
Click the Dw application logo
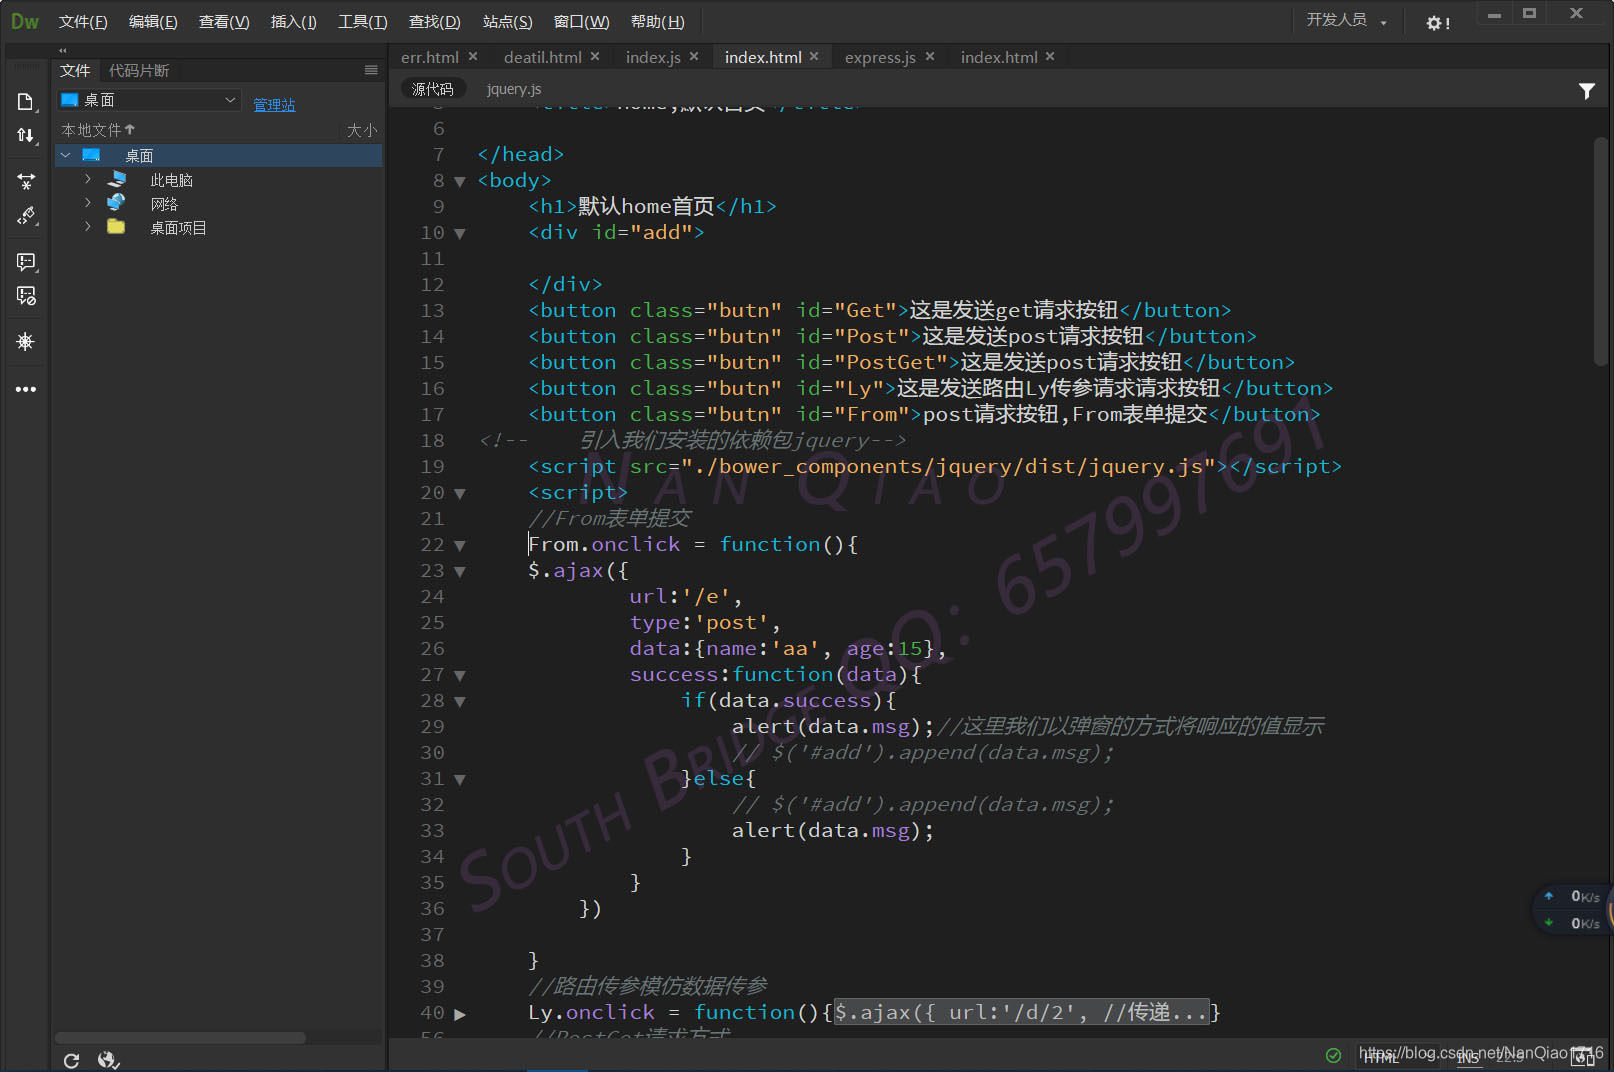[x=25, y=21]
